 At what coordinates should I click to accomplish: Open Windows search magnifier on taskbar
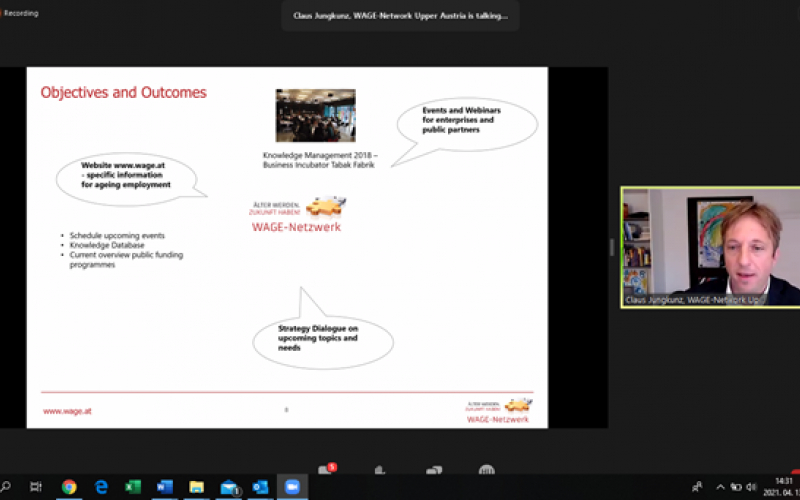(5, 486)
